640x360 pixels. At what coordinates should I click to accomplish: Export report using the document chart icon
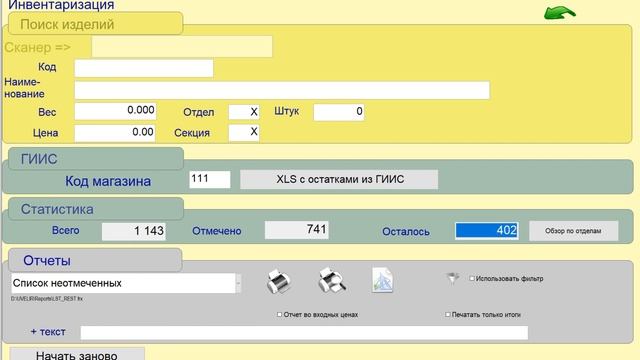[x=382, y=280]
